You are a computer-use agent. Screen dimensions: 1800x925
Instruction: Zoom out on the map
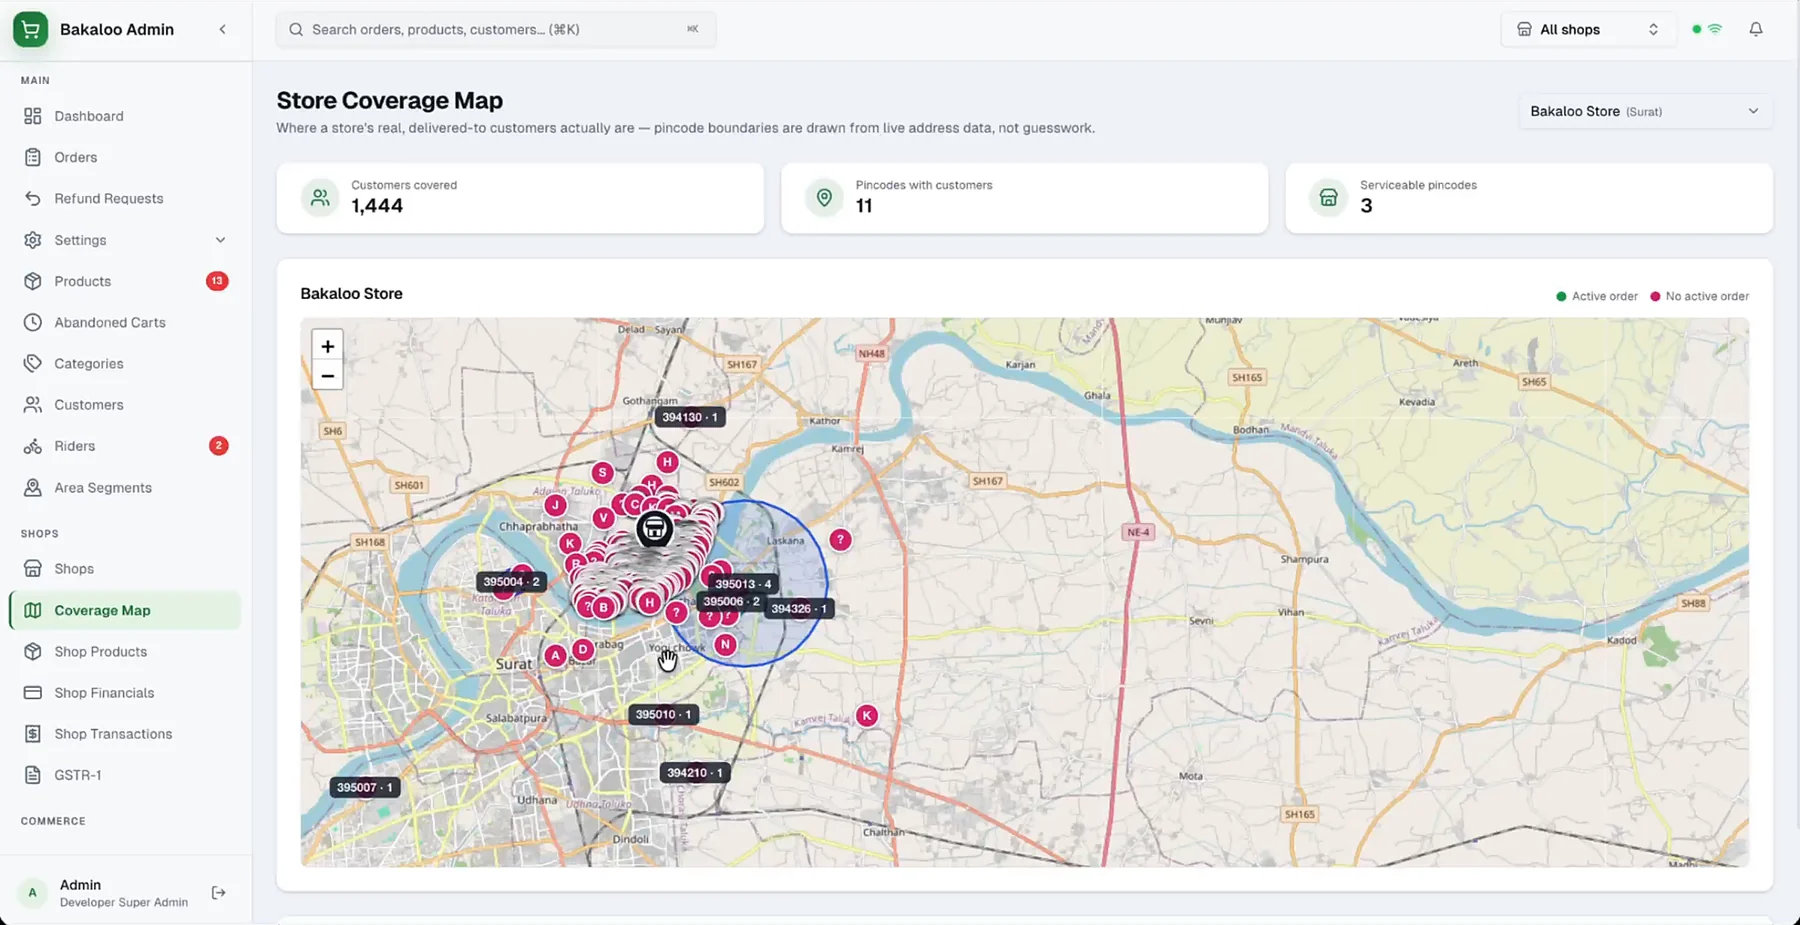pos(327,376)
